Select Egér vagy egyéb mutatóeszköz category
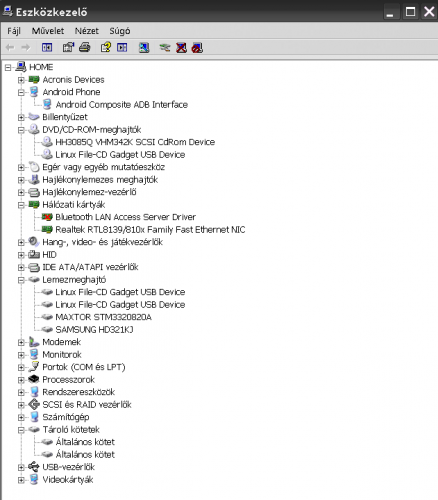The height and width of the screenshot is (500, 438). click(104, 167)
